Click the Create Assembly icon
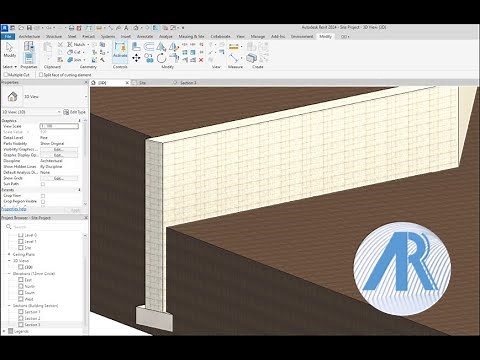The width and height of the screenshot is (480, 360). coord(252,58)
